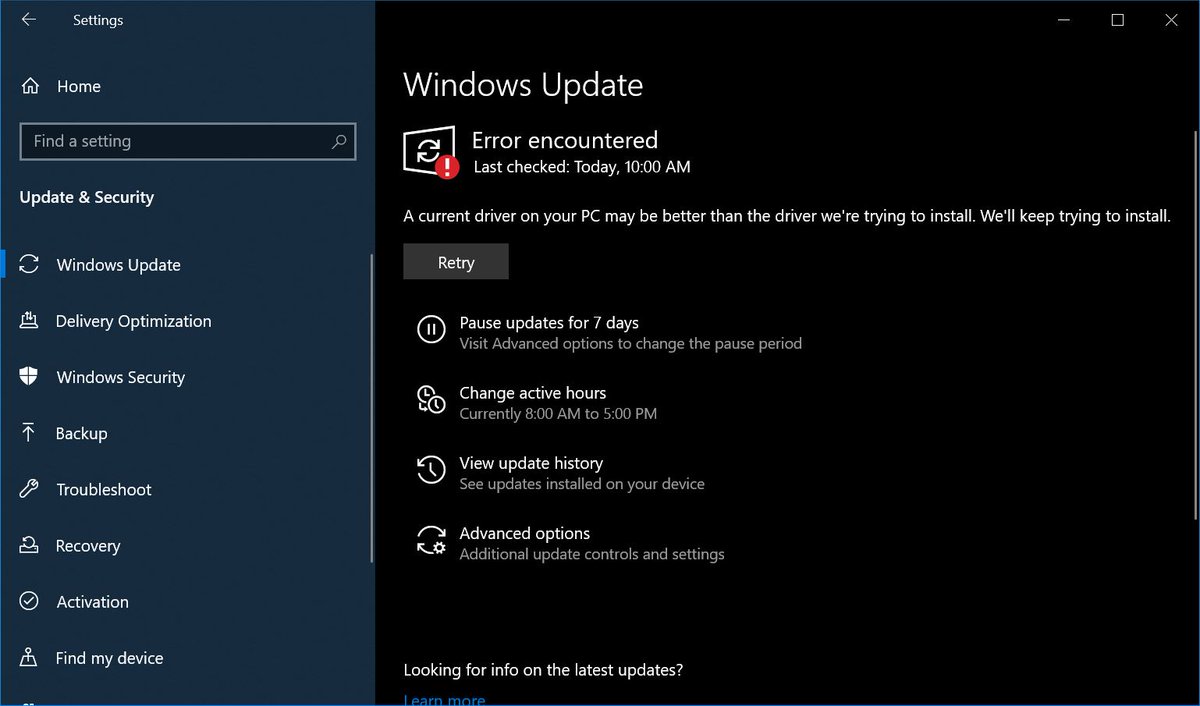Click the driver error message text
The height and width of the screenshot is (706, 1200).
click(x=787, y=216)
